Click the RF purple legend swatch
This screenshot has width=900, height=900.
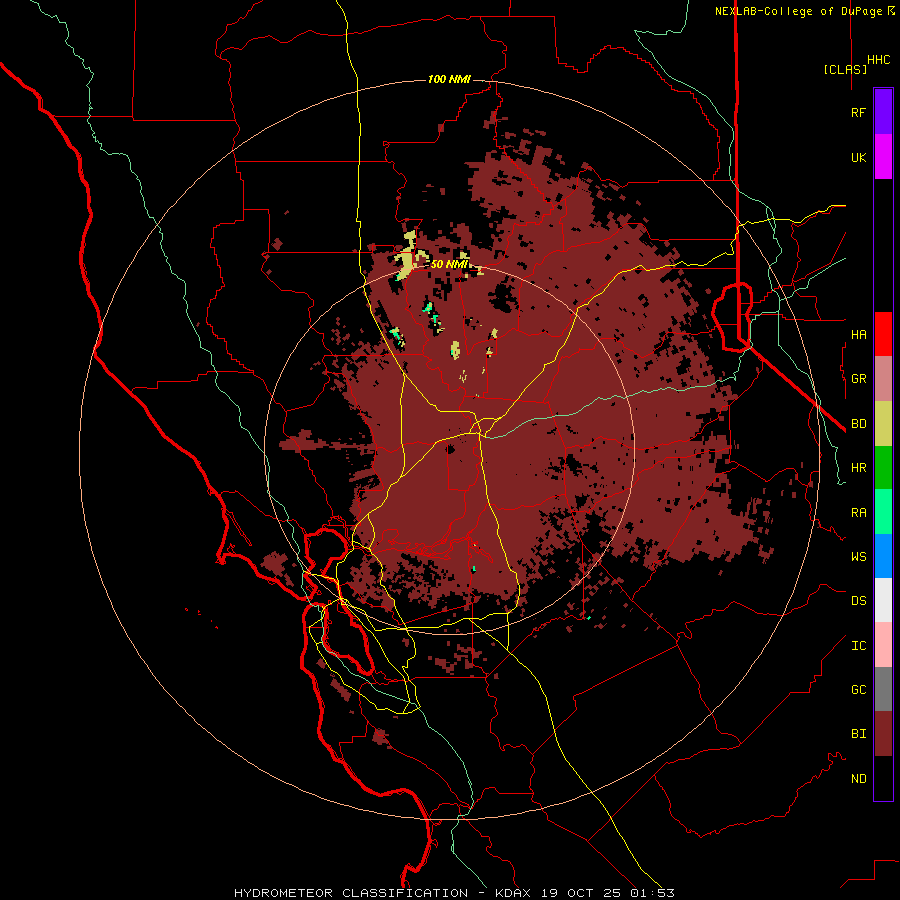[x=883, y=112]
